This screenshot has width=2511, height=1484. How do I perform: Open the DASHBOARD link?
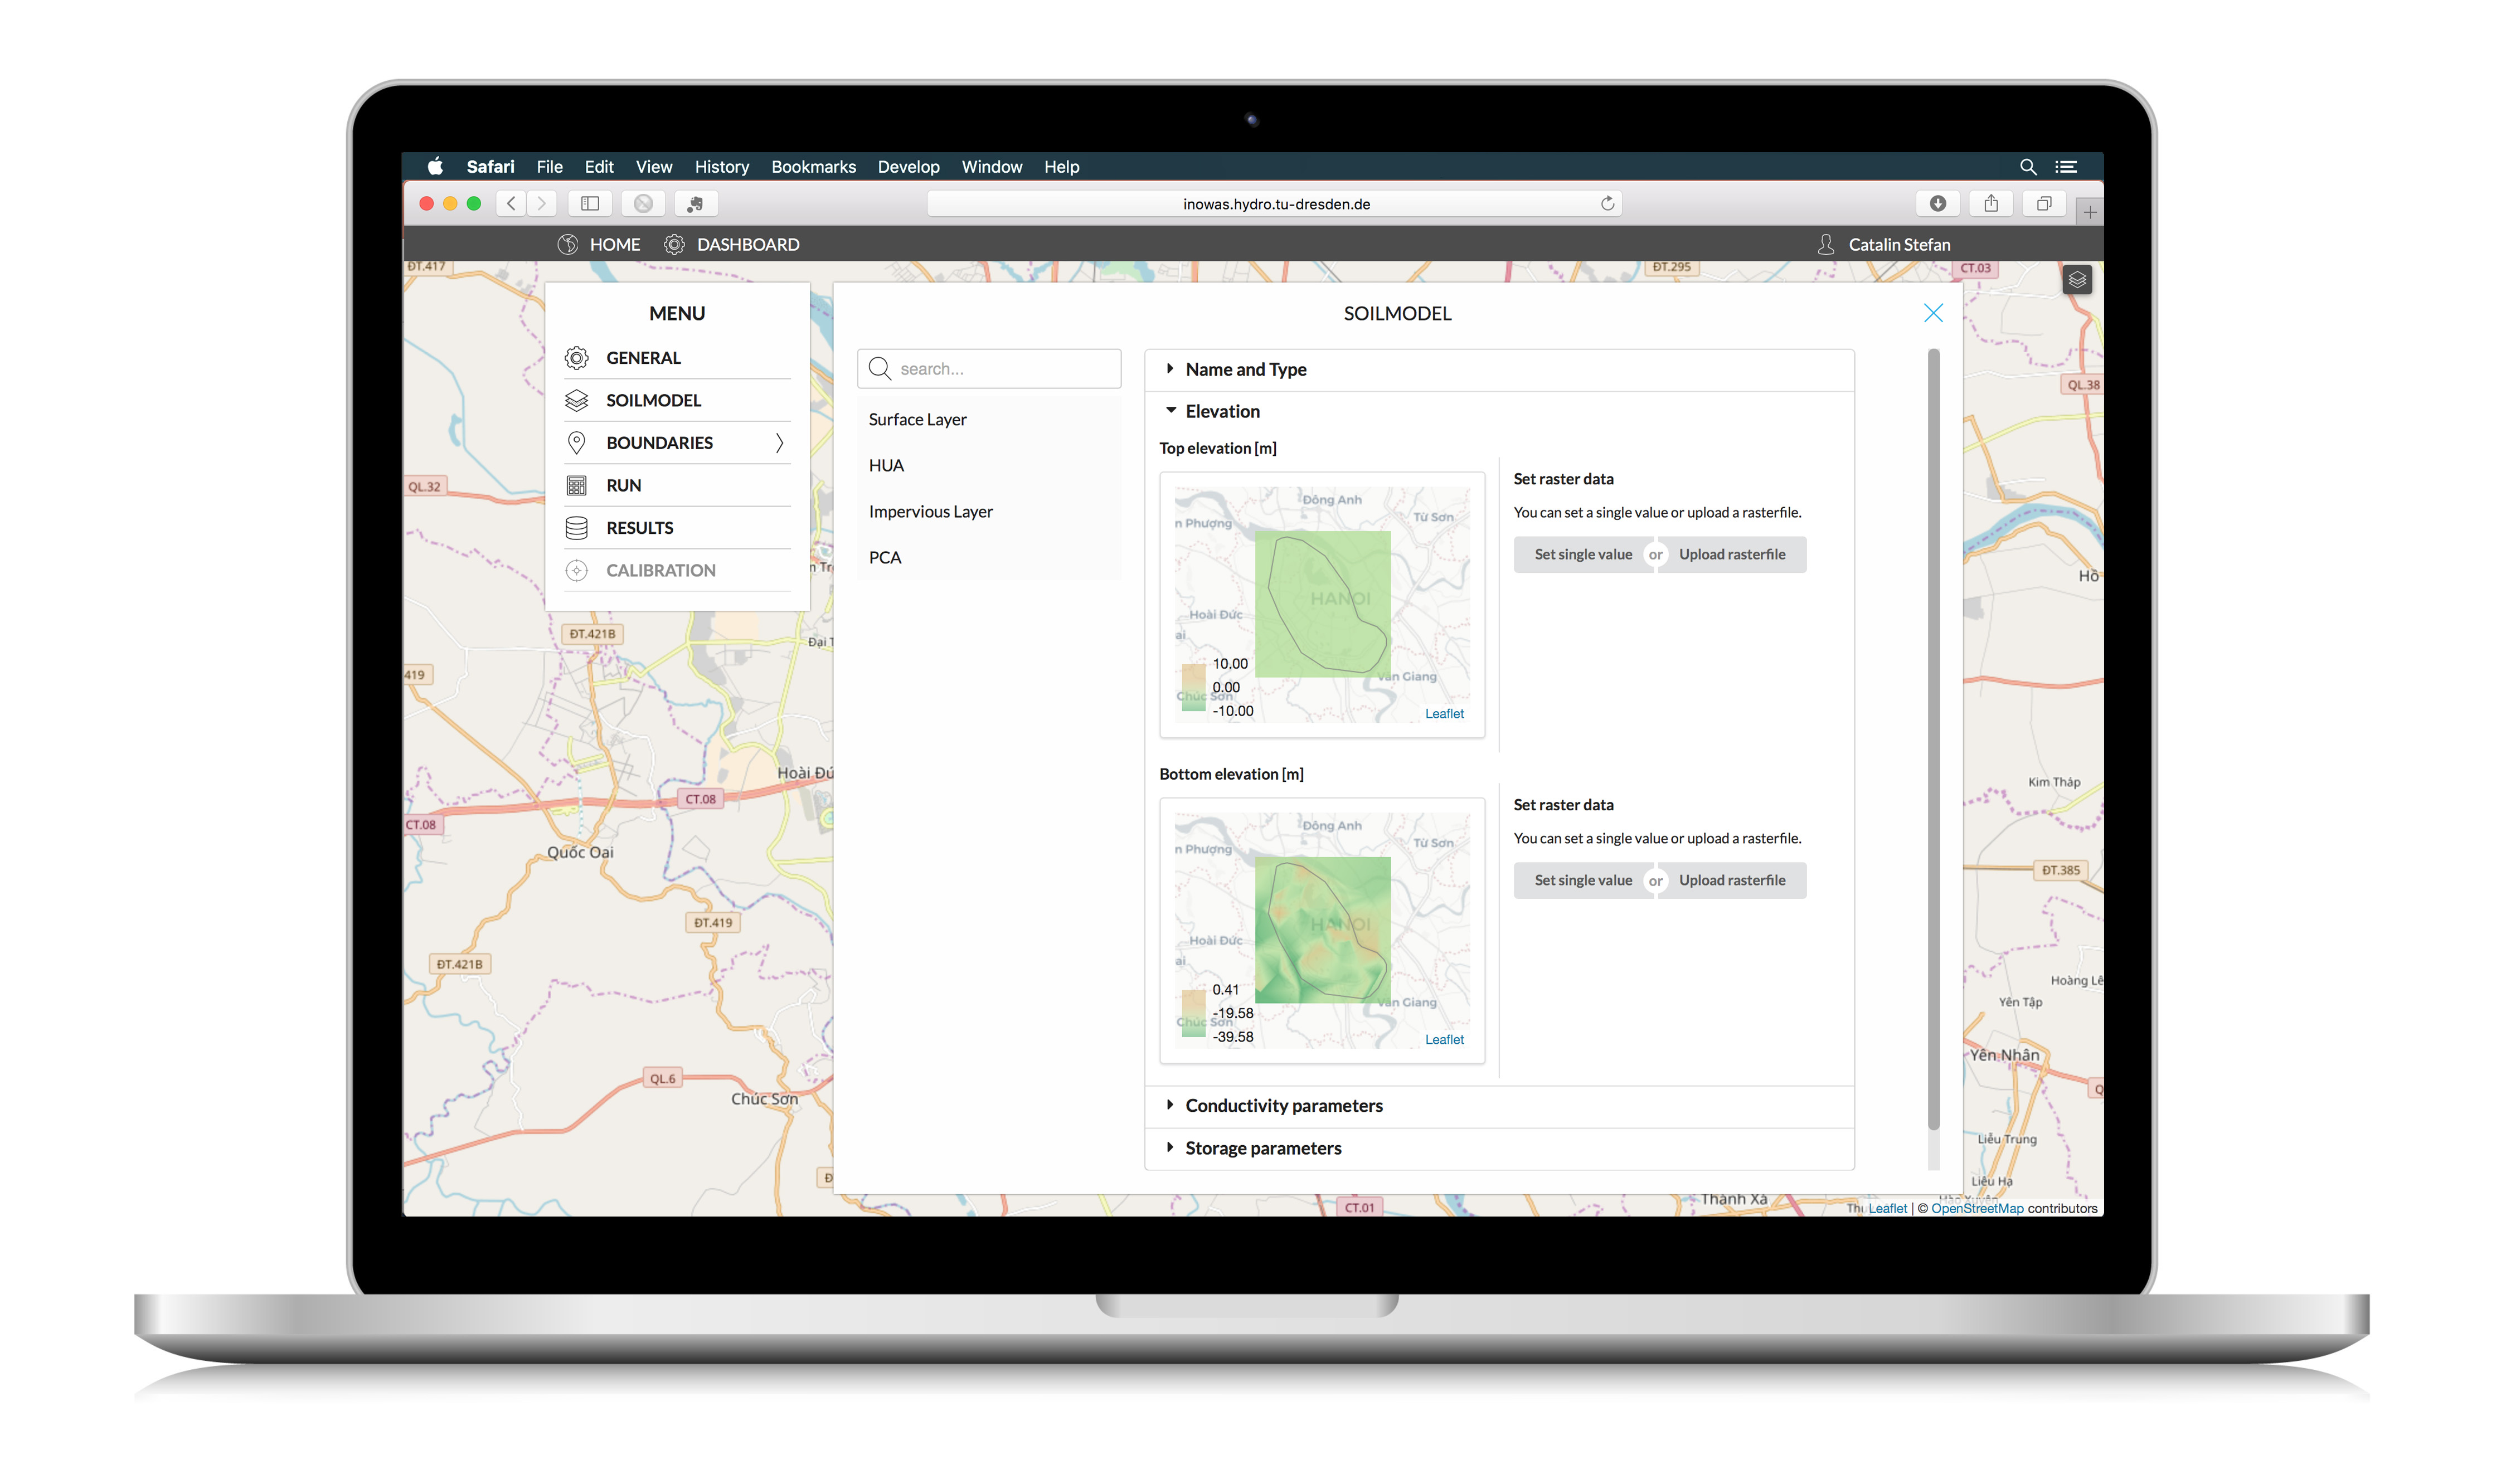tap(748, 245)
